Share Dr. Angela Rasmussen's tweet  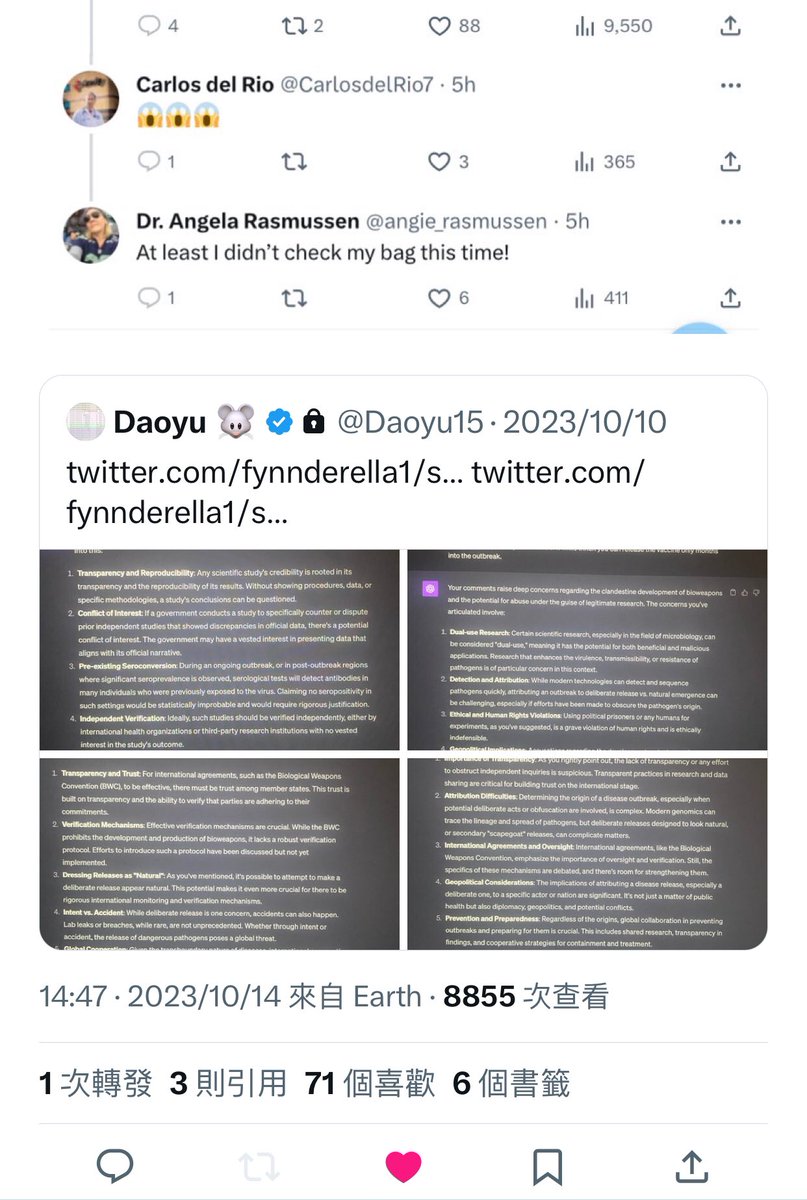[x=730, y=298]
